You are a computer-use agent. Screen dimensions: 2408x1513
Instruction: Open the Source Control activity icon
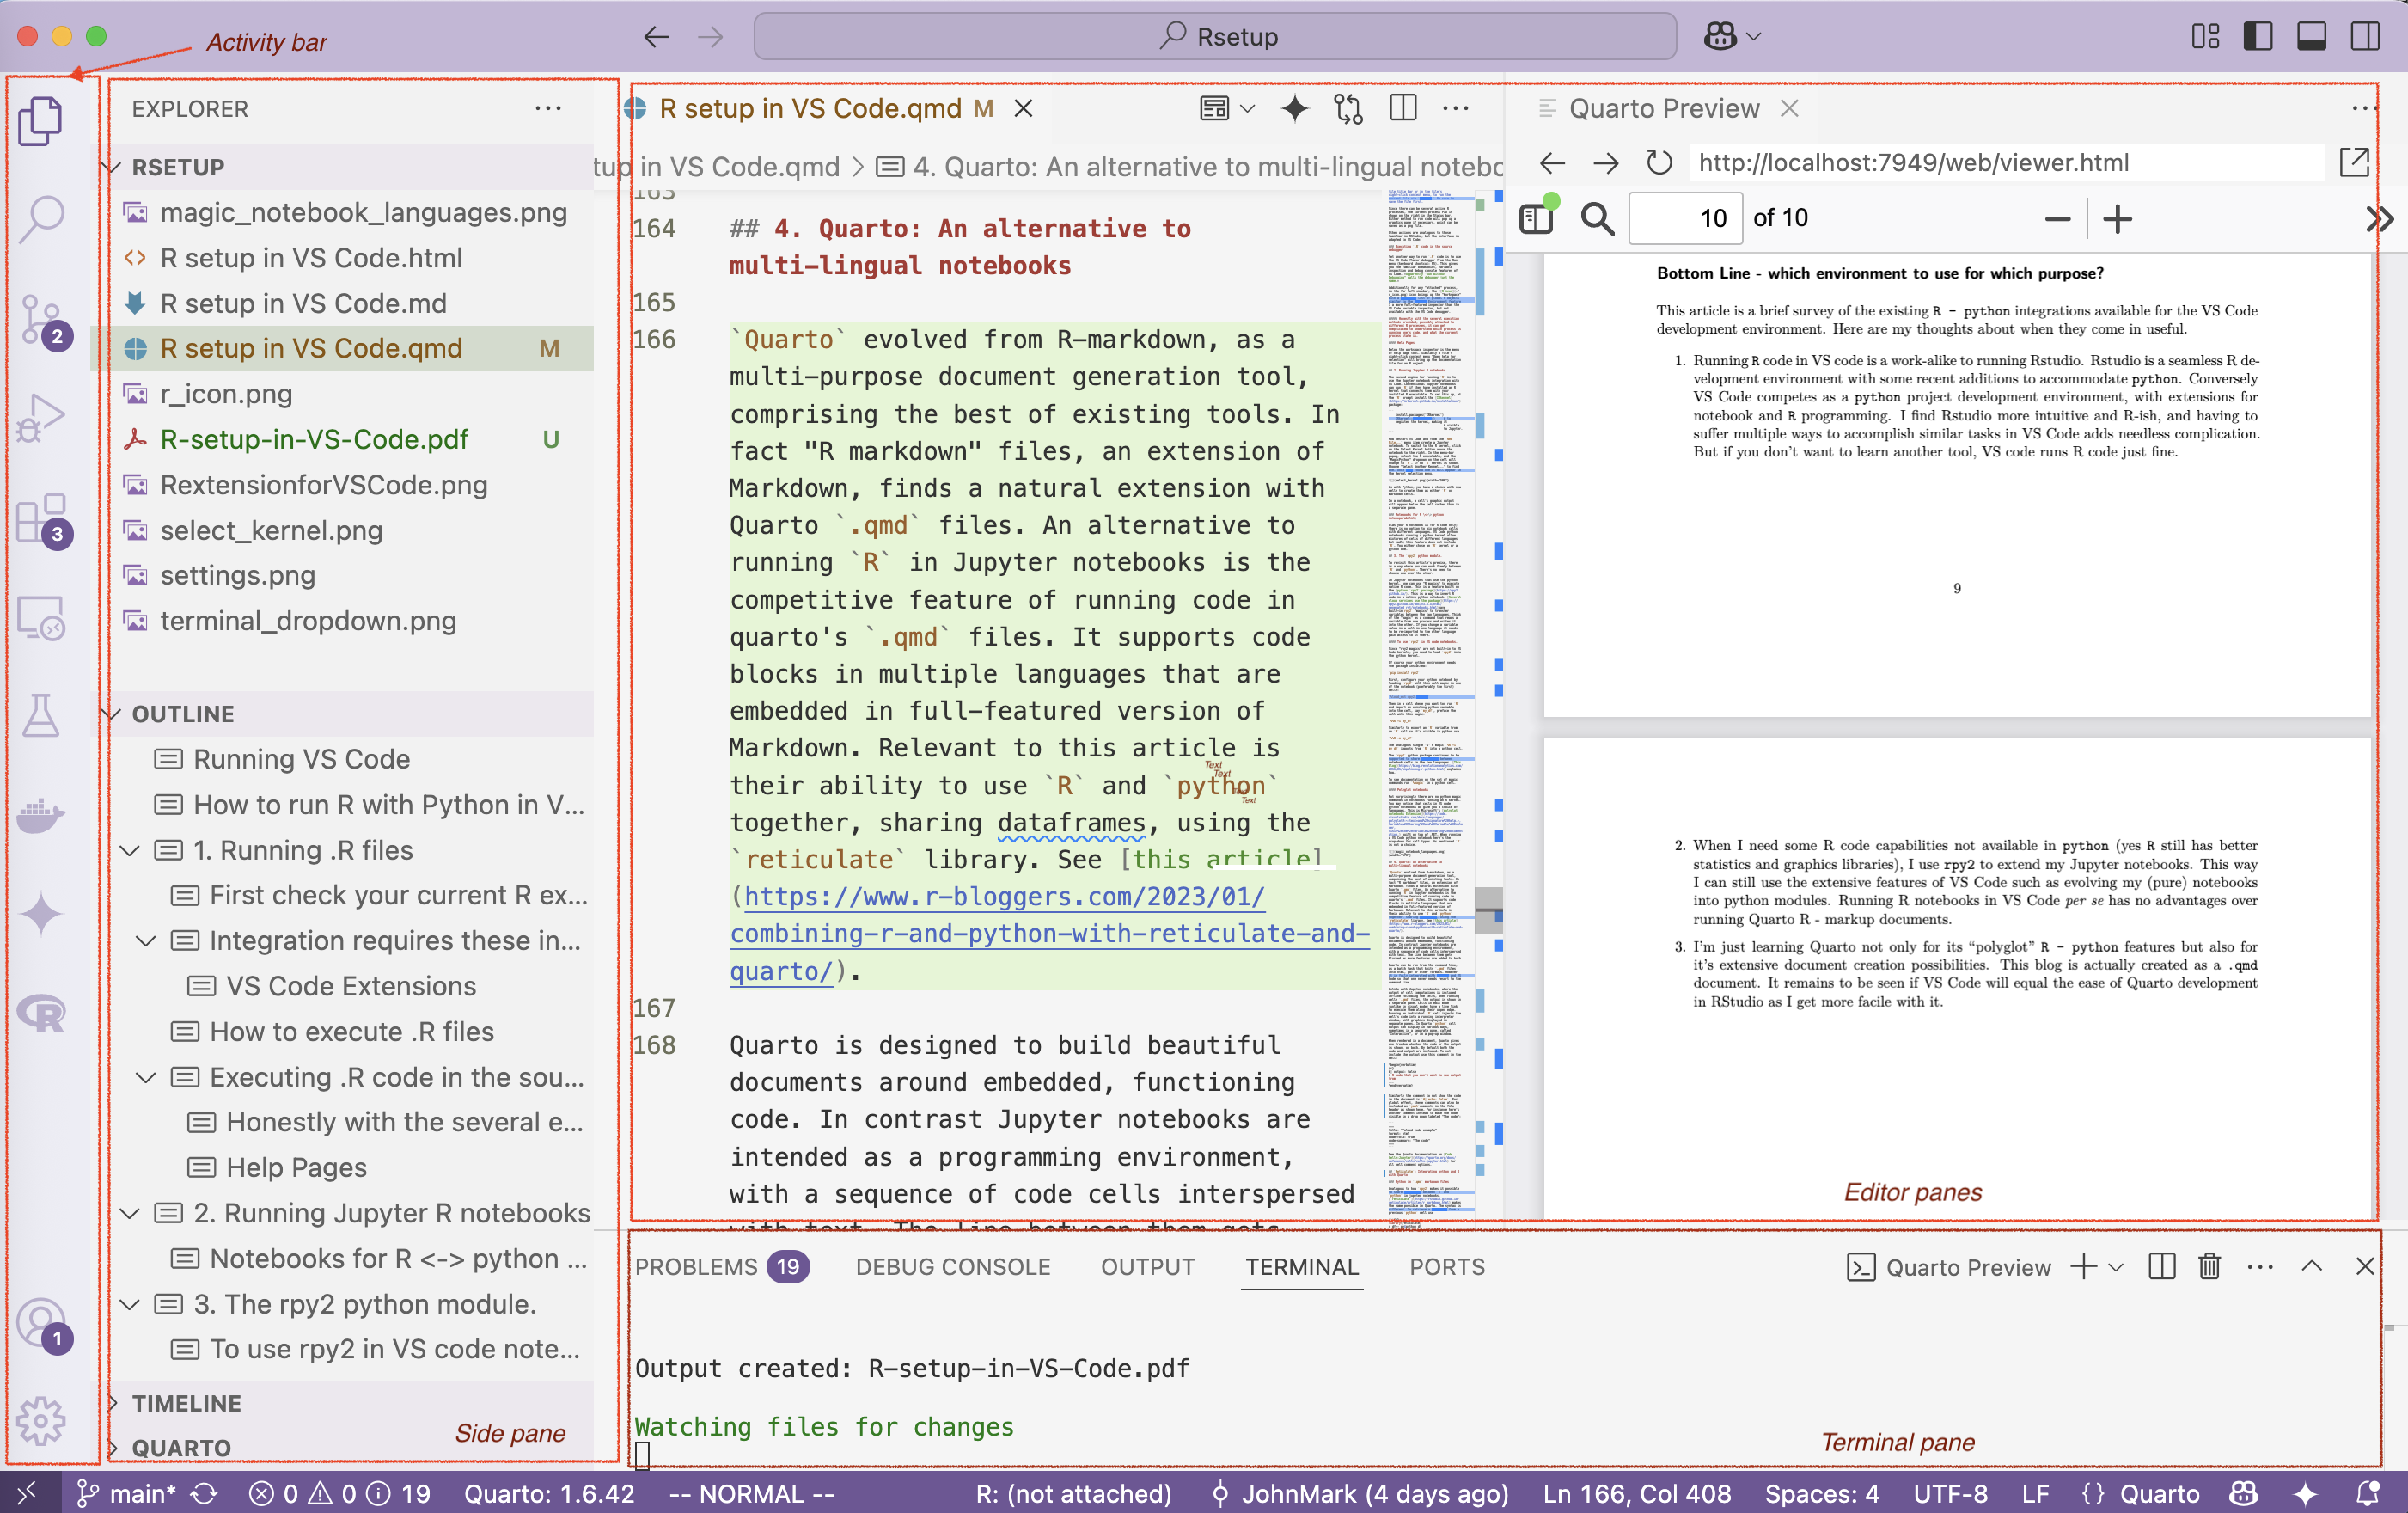41,318
